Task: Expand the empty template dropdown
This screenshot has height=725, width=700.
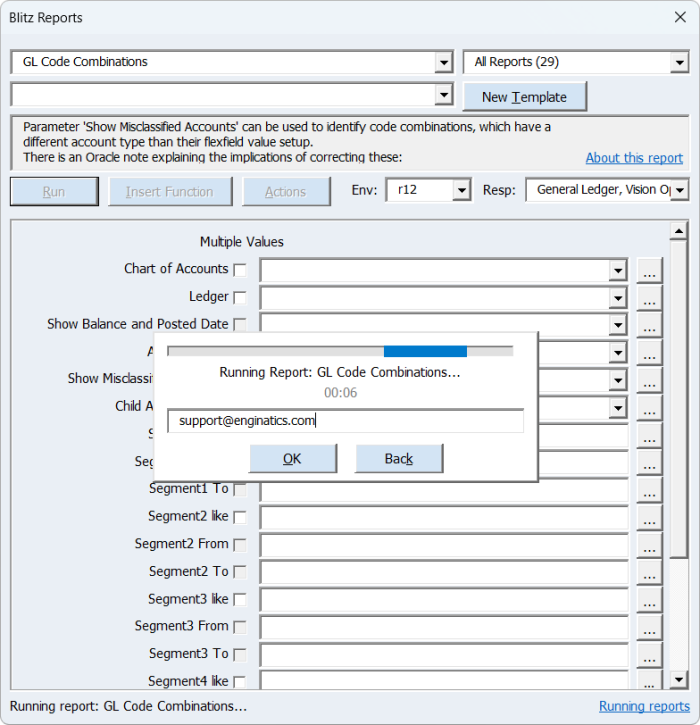Action: coord(443,95)
